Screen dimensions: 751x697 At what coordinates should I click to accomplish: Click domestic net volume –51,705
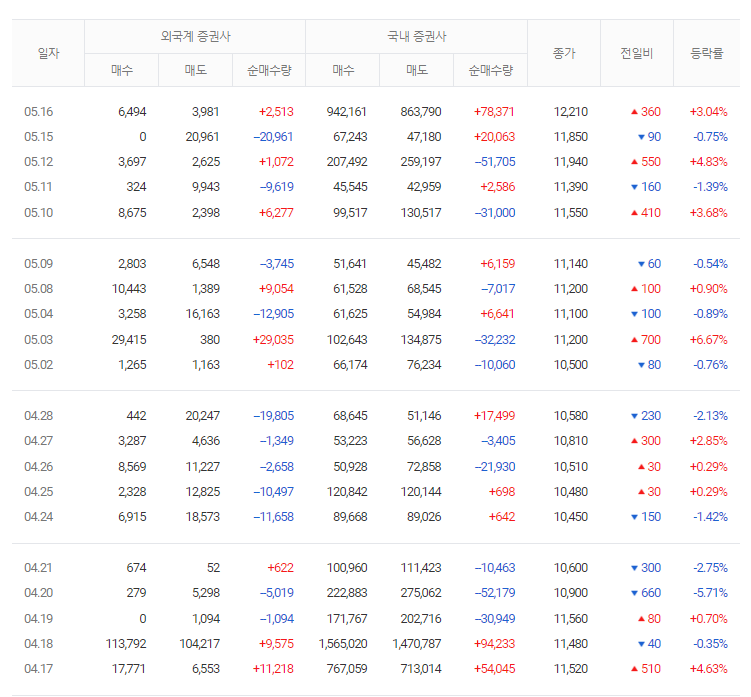(x=495, y=161)
